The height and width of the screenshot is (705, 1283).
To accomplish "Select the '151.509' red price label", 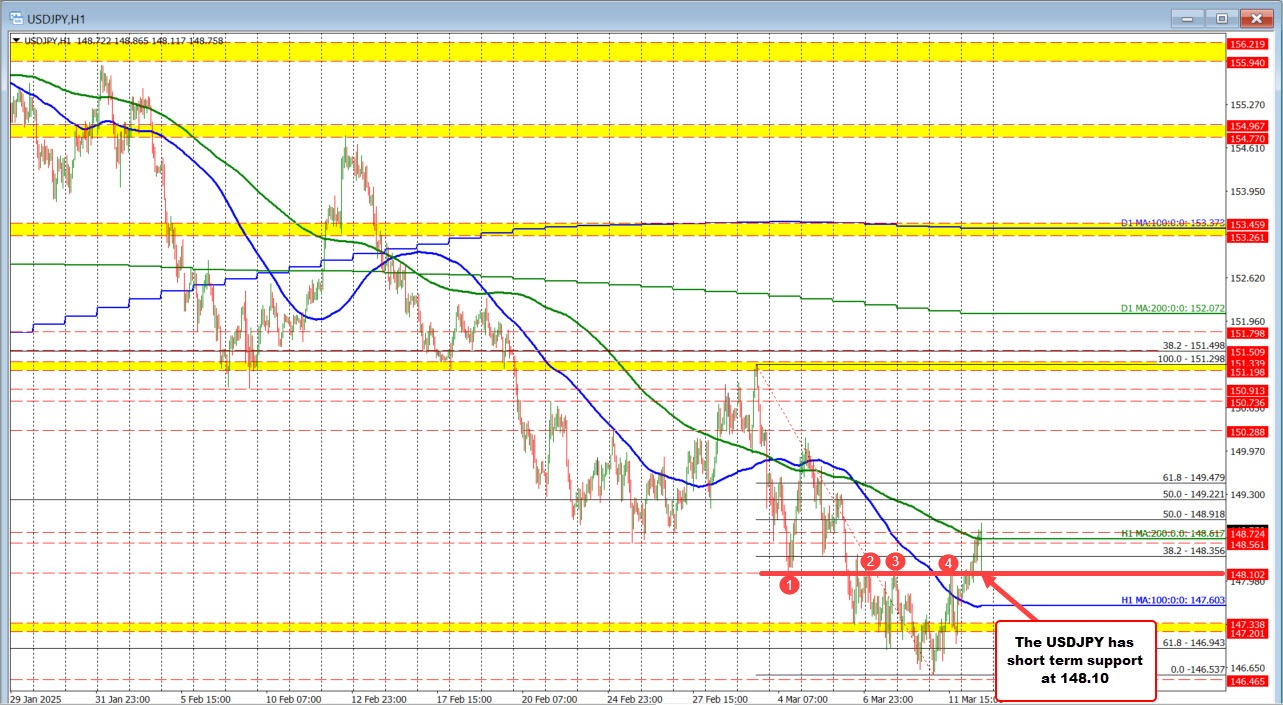I will [1246, 352].
